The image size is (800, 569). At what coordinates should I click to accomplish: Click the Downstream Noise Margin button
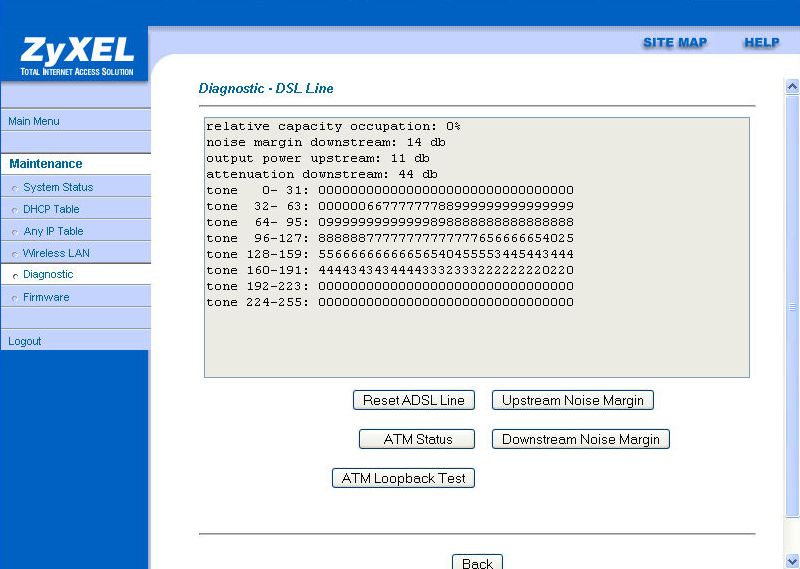581,439
